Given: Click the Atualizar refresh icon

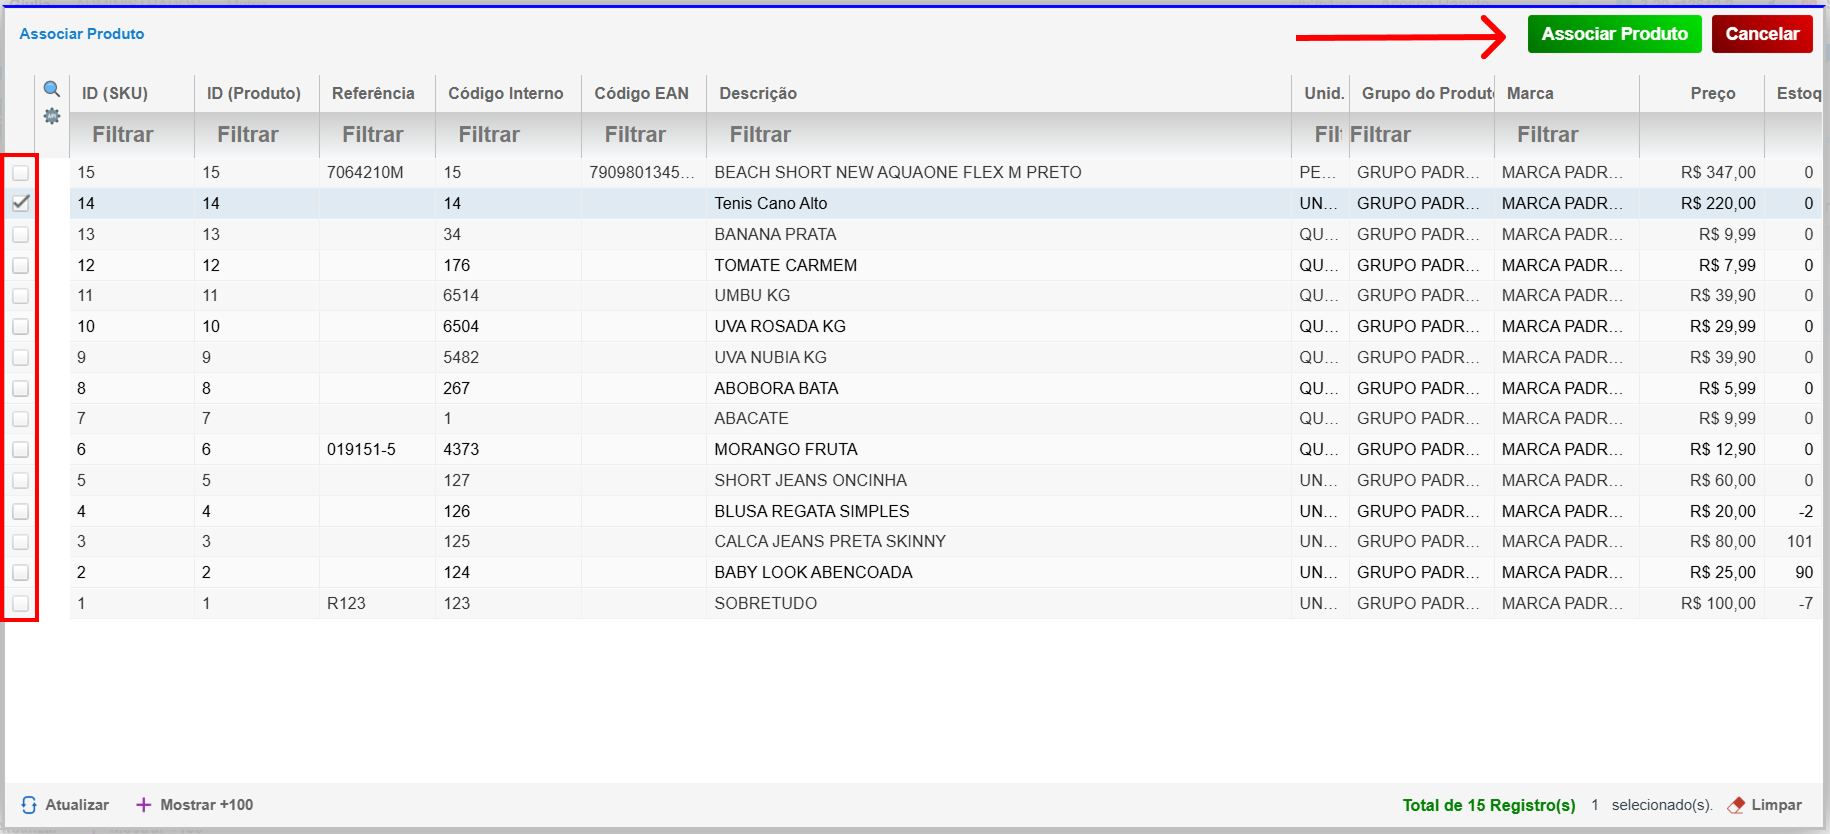Looking at the screenshot, I should pyautogui.click(x=29, y=805).
